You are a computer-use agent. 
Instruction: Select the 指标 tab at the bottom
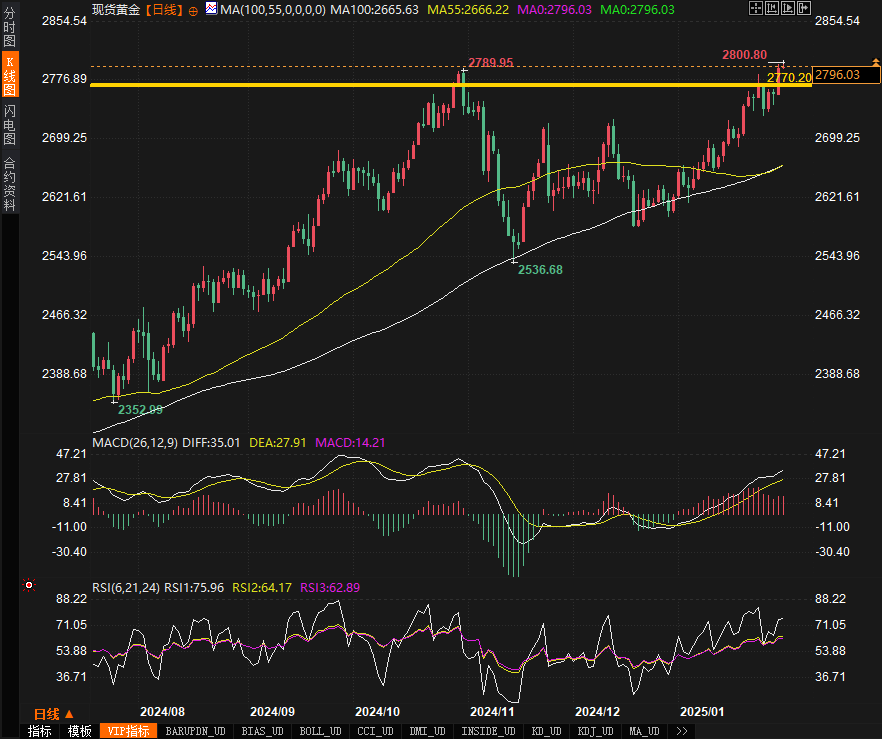[39, 731]
